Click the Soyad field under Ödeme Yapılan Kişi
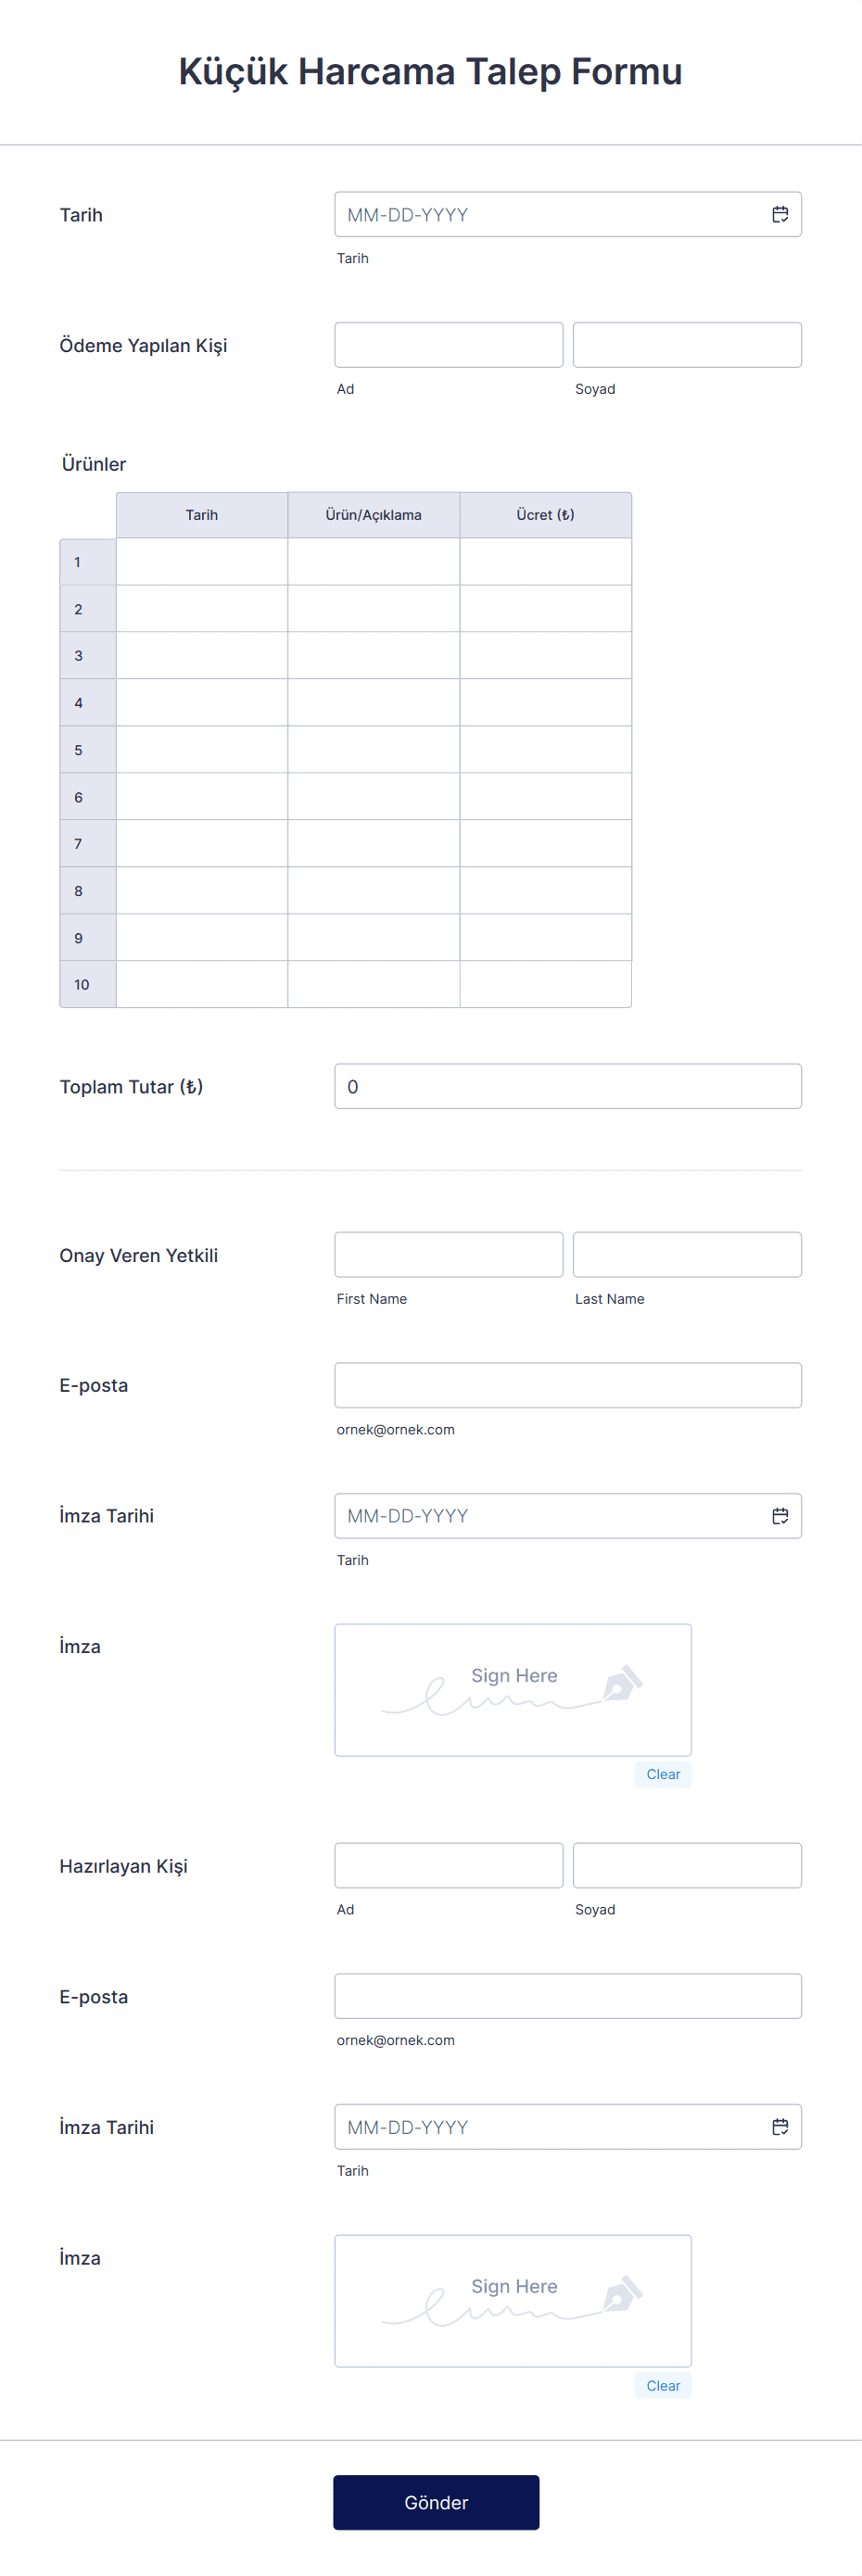 click(686, 344)
